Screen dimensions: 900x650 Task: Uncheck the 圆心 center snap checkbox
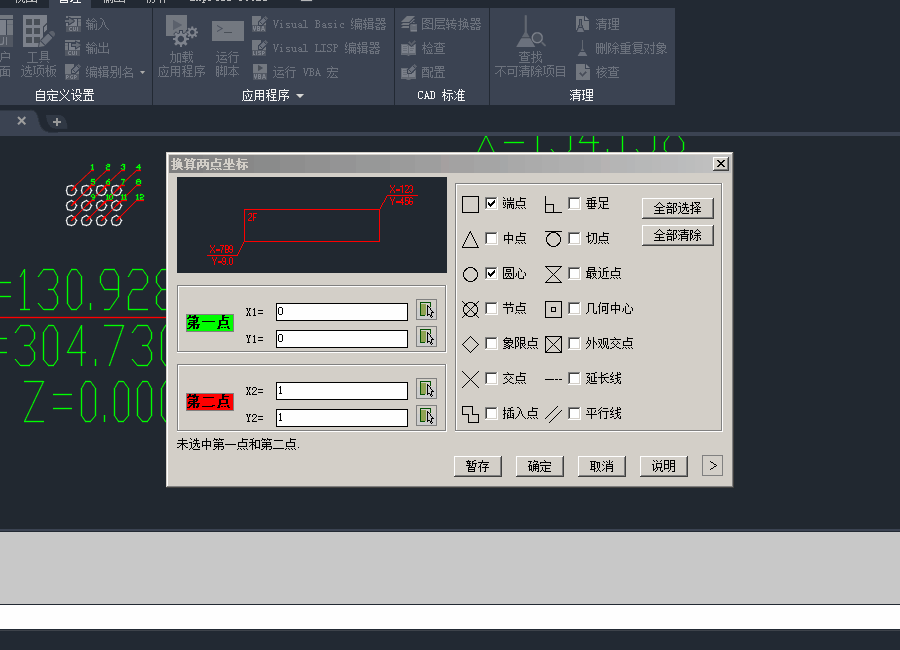(491, 273)
